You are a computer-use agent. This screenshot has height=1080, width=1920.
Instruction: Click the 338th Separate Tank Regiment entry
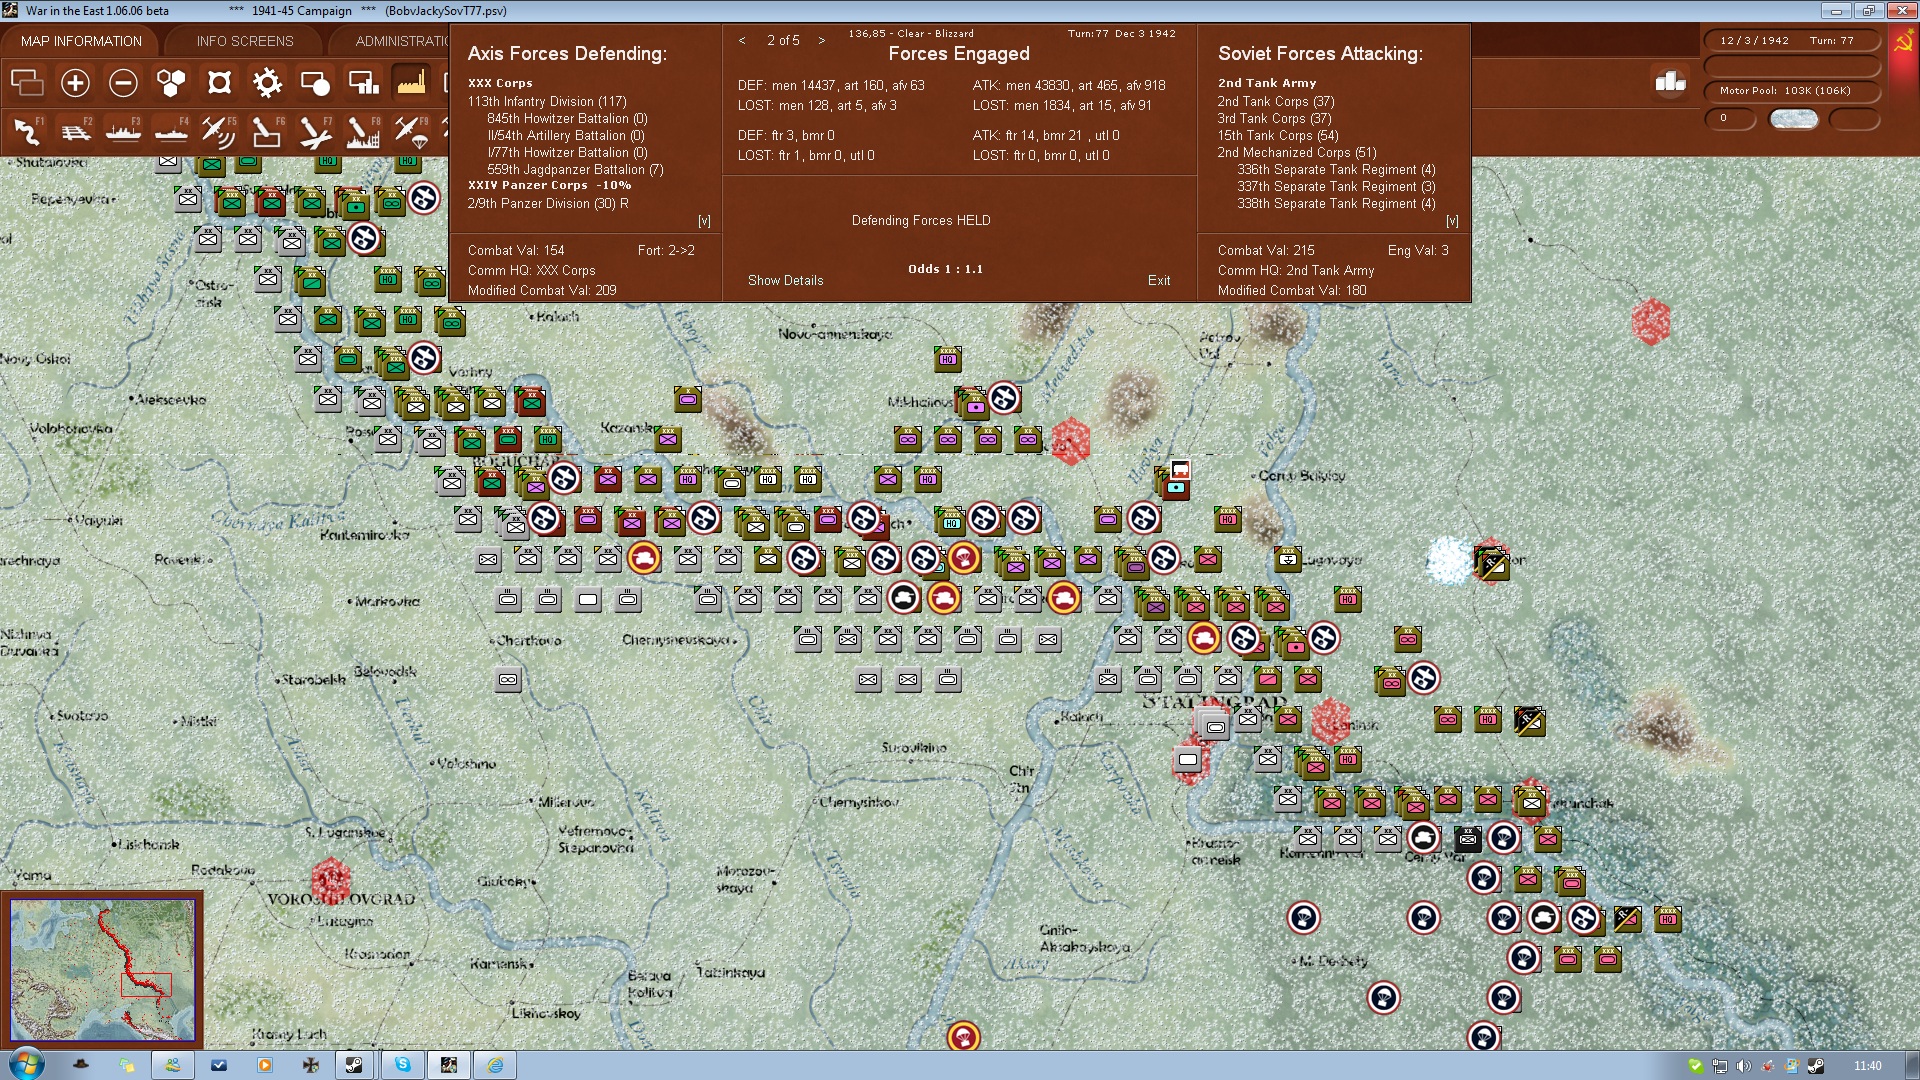click(x=1336, y=204)
